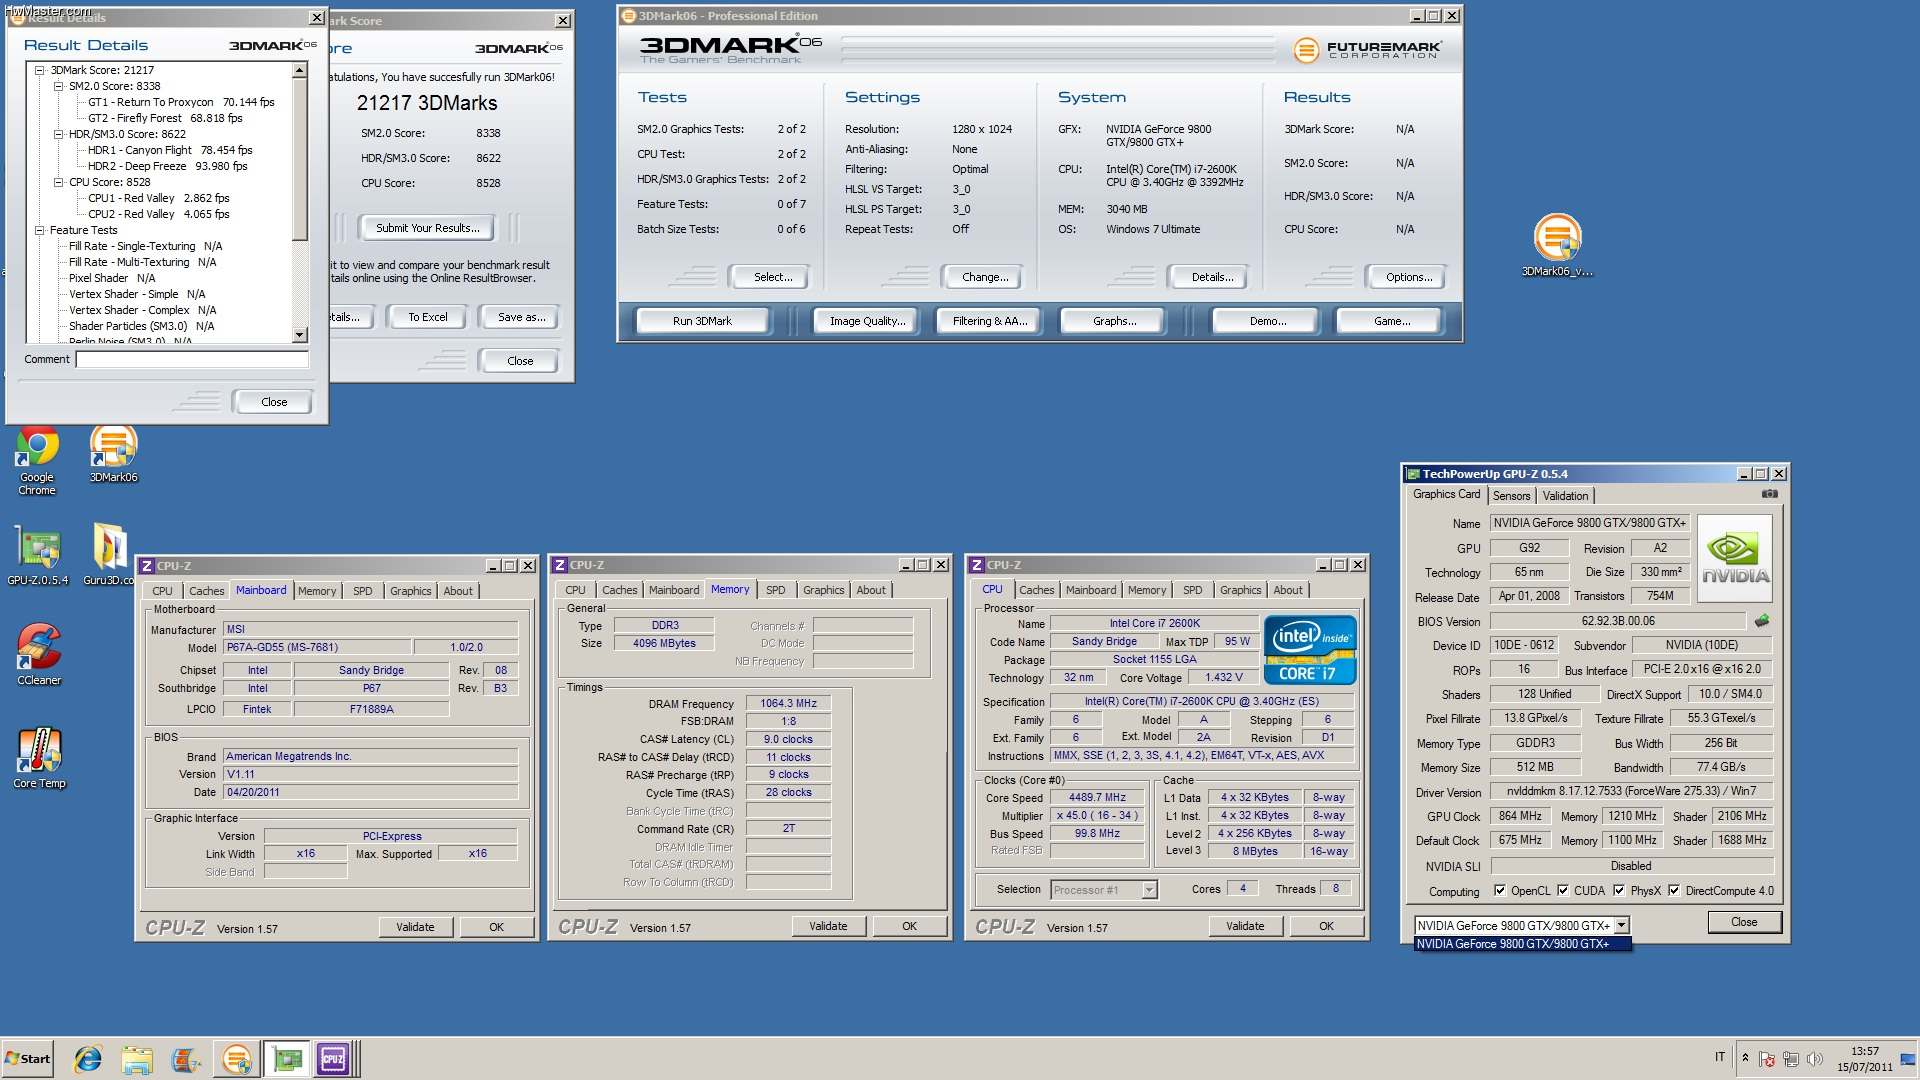Open the 3DMark06 desktop shortcut
1920x1080 pixels.
pyautogui.click(x=113, y=455)
